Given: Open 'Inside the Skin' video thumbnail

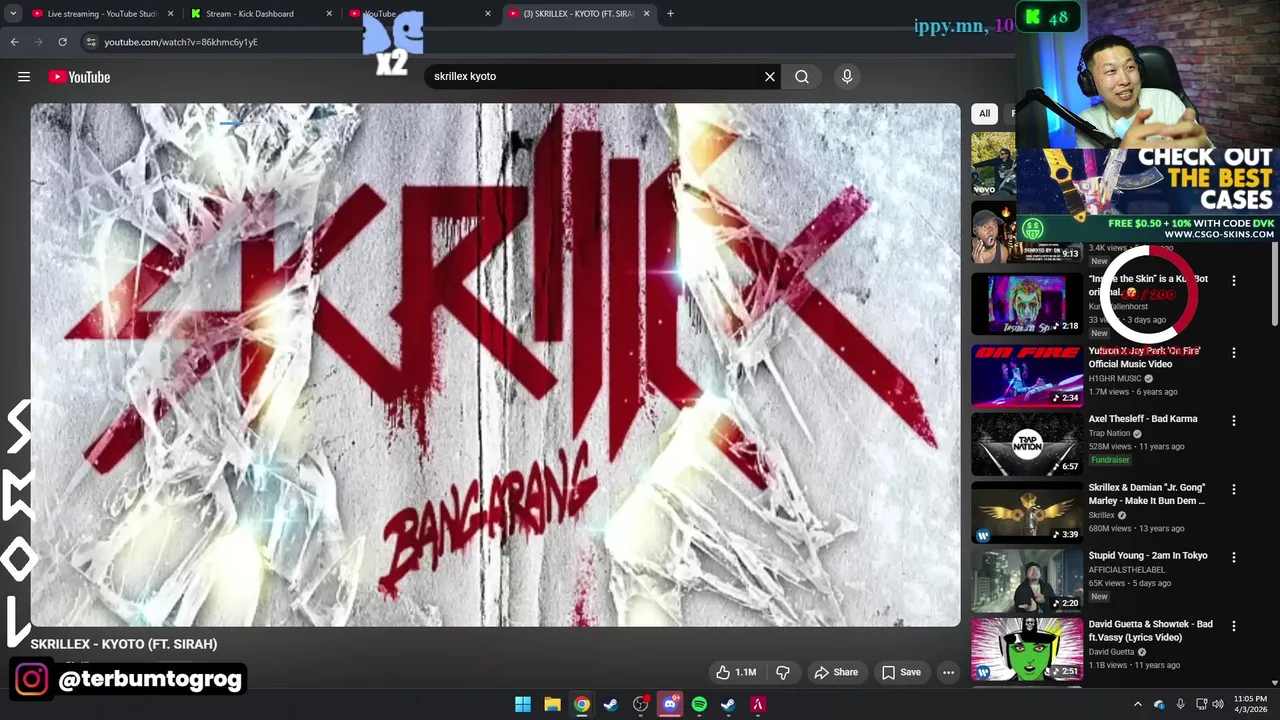Looking at the screenshot, I should click(1026, 304).
